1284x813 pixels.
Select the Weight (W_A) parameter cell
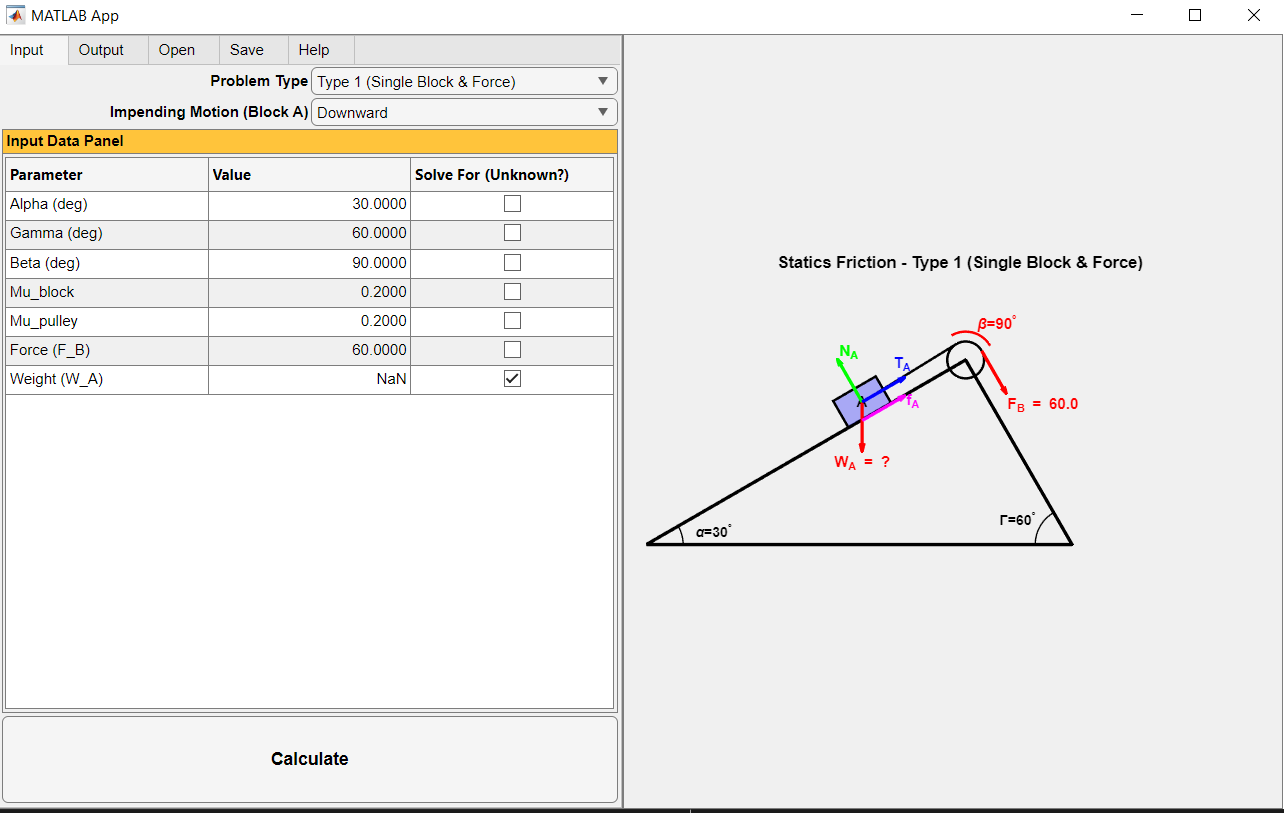pyautogui.click(x=107, y=379)
